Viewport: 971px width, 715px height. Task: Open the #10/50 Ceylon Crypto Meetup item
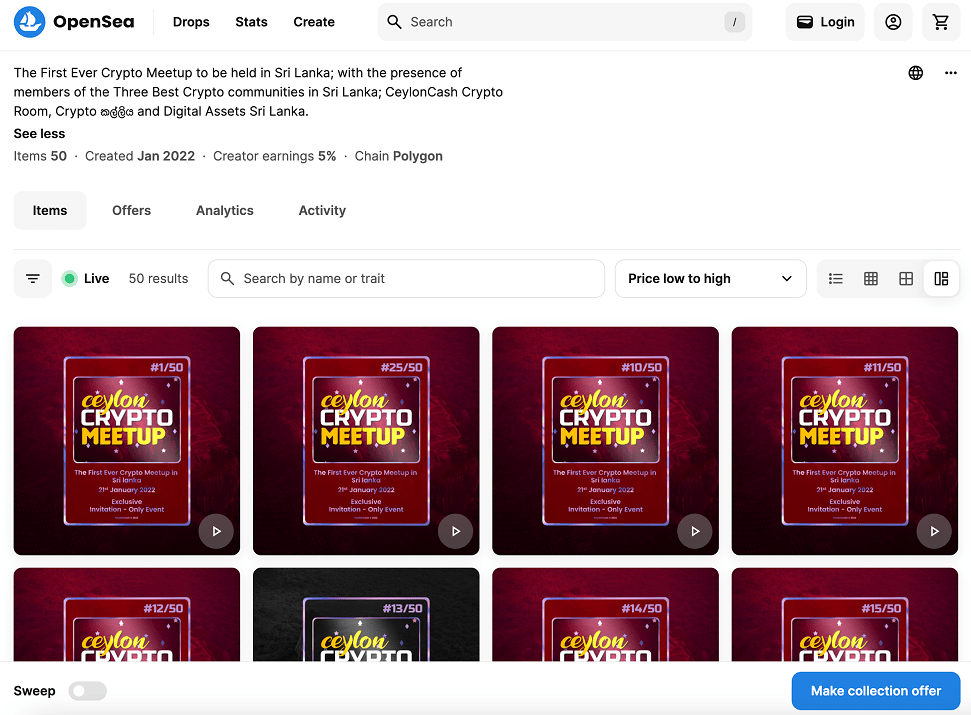[605, 441]
